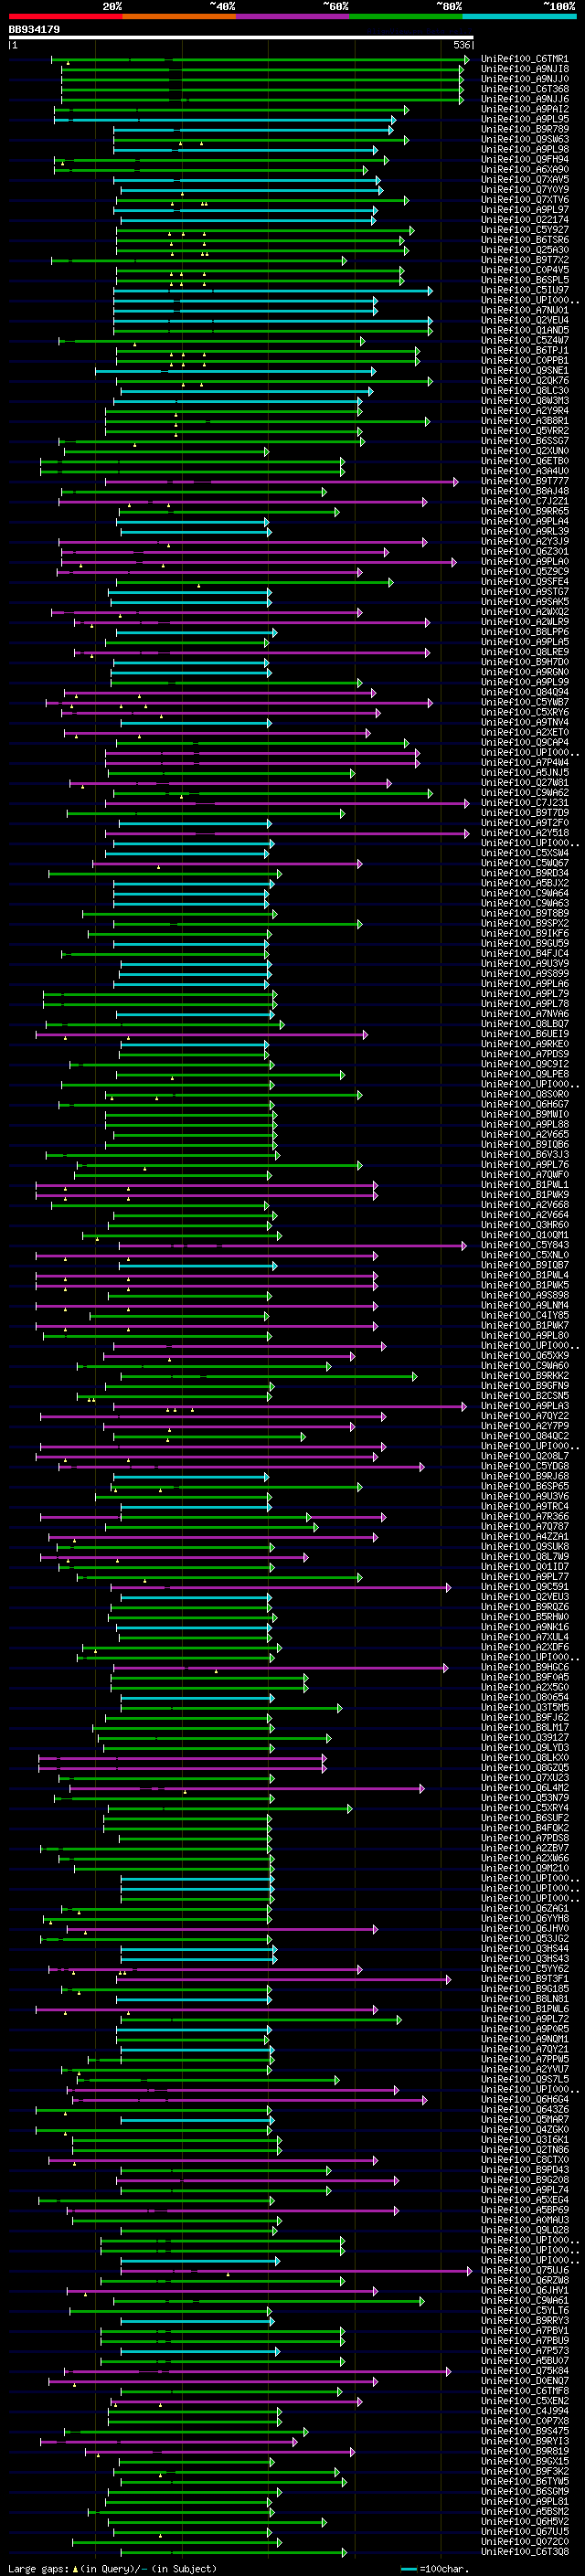The image size is (585, 2576).
Task: Click label UniRef100_Q6Z301
Action: click(525, 551)
